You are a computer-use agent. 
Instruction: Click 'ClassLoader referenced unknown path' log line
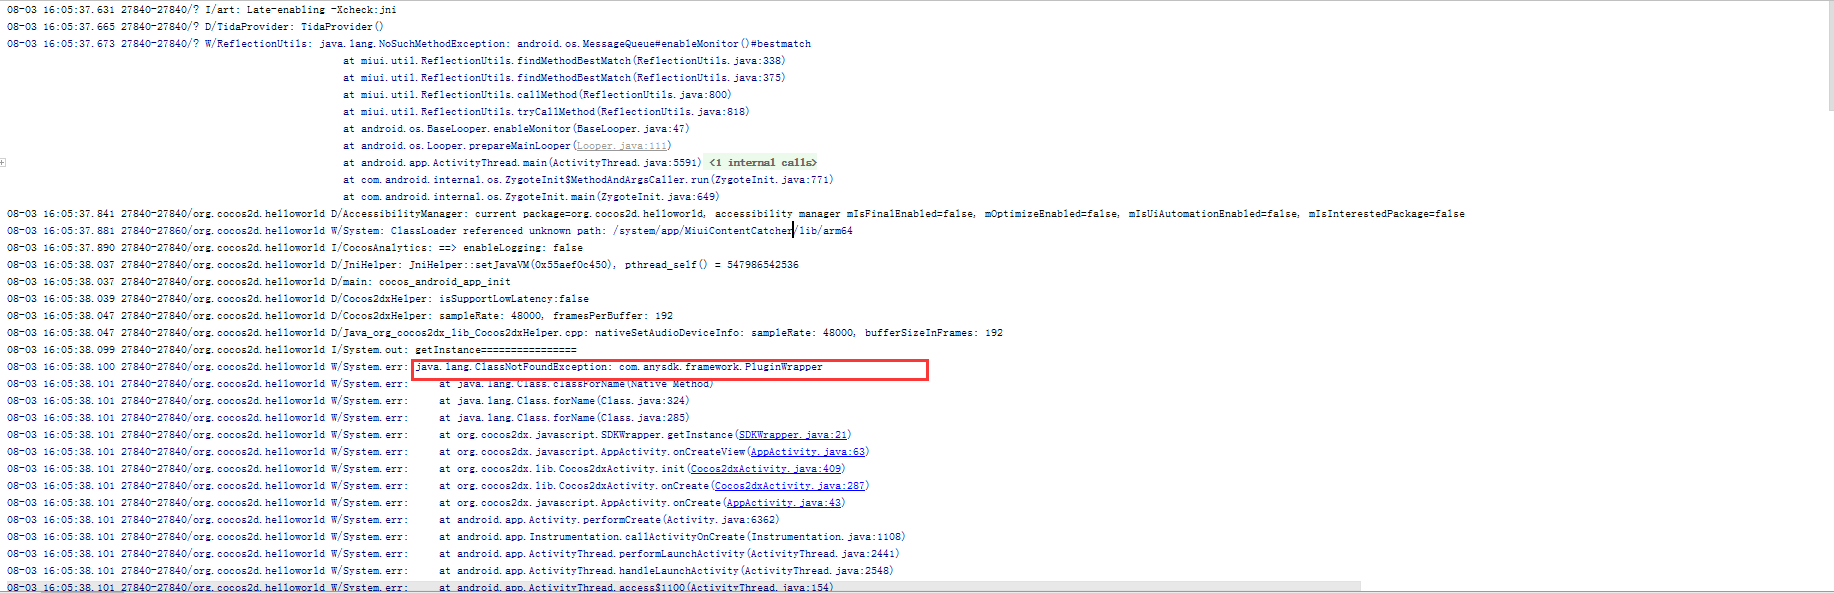pos(430,231)
